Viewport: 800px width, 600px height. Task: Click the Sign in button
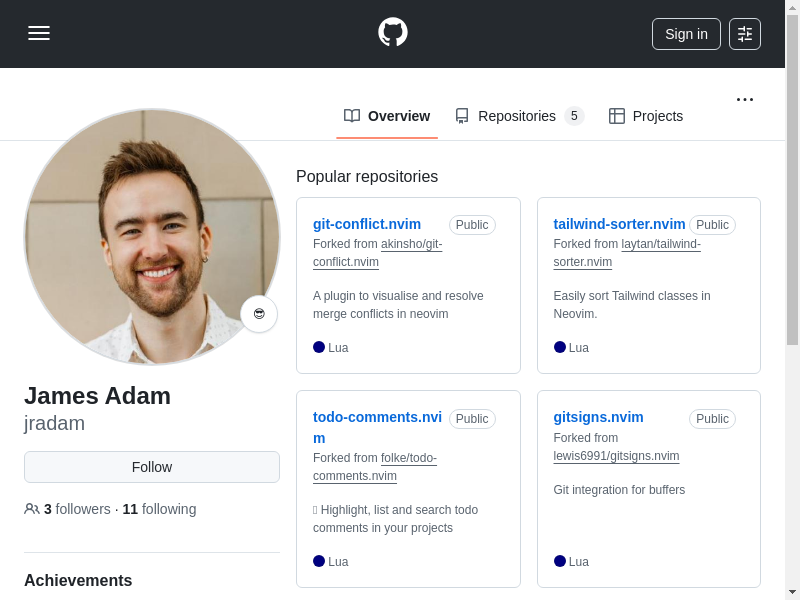pyautogui.click(x=685, y=34)
